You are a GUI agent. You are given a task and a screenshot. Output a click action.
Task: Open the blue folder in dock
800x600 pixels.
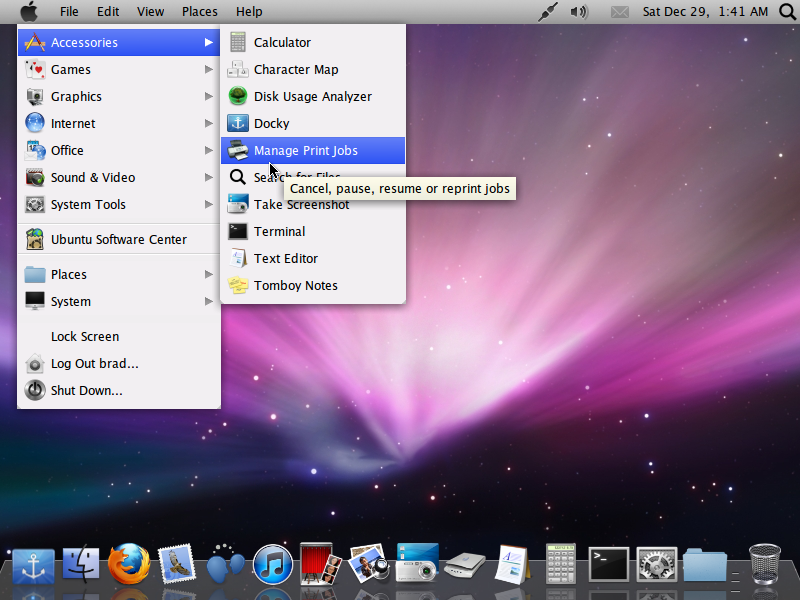705,564
